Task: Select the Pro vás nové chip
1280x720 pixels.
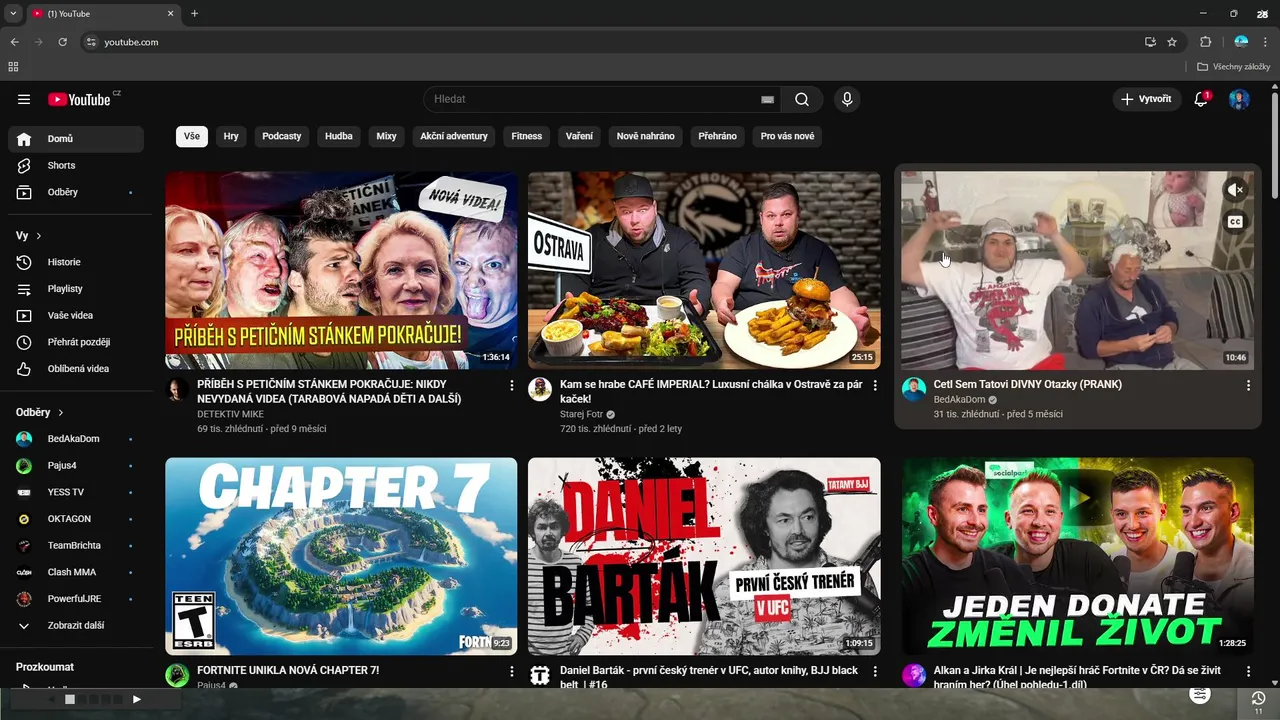Action: [x=787, y=136]
